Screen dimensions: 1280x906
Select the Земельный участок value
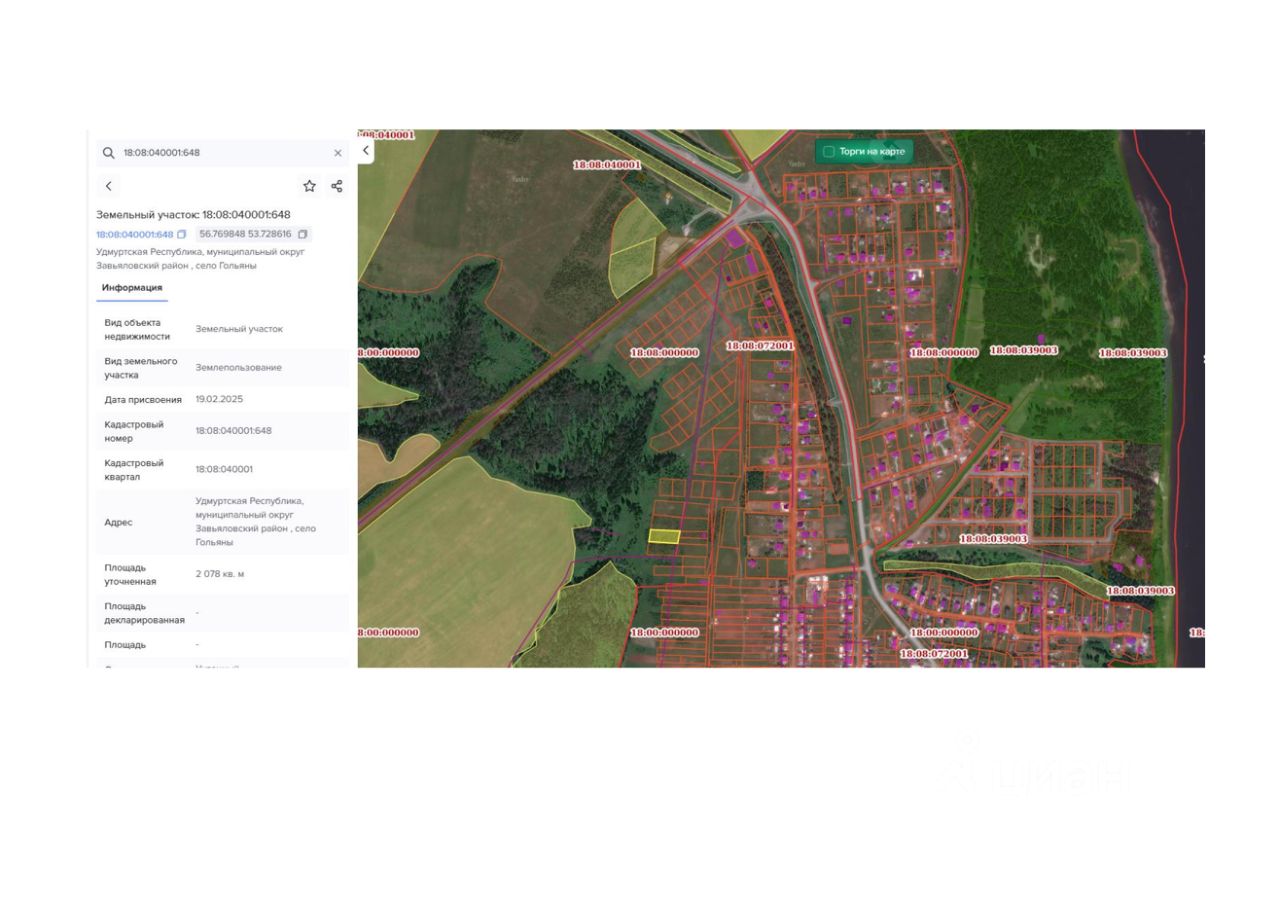click(x=239, y=329)
